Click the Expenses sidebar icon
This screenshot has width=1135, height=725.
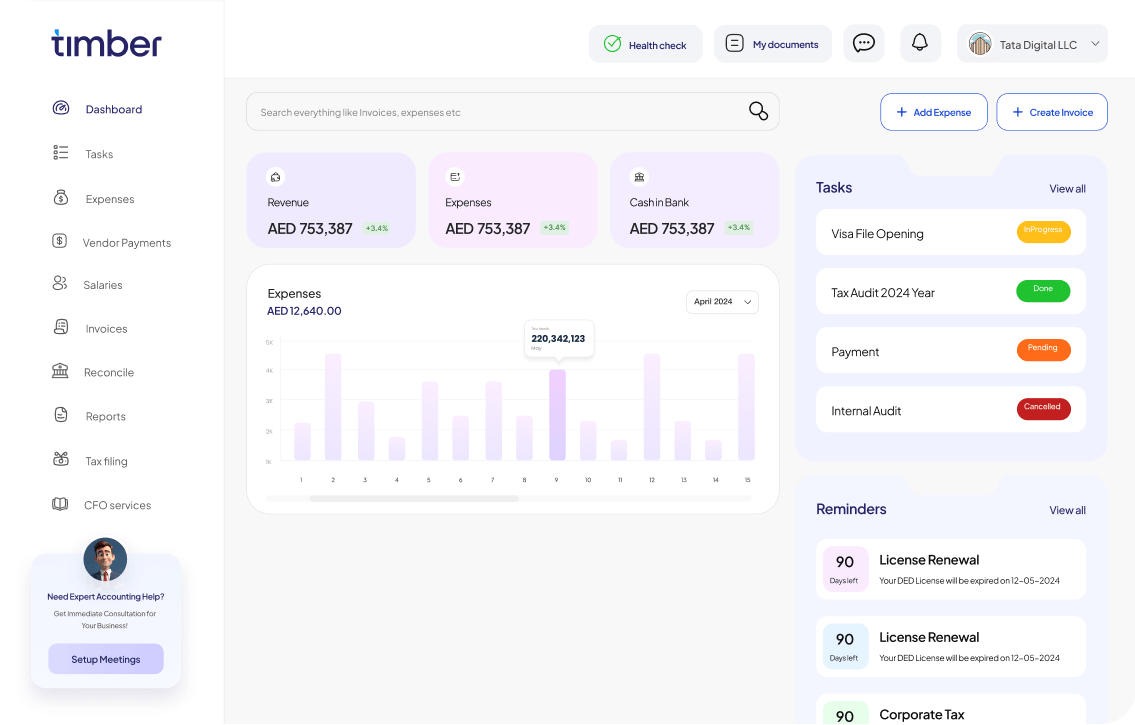[60, 198]
